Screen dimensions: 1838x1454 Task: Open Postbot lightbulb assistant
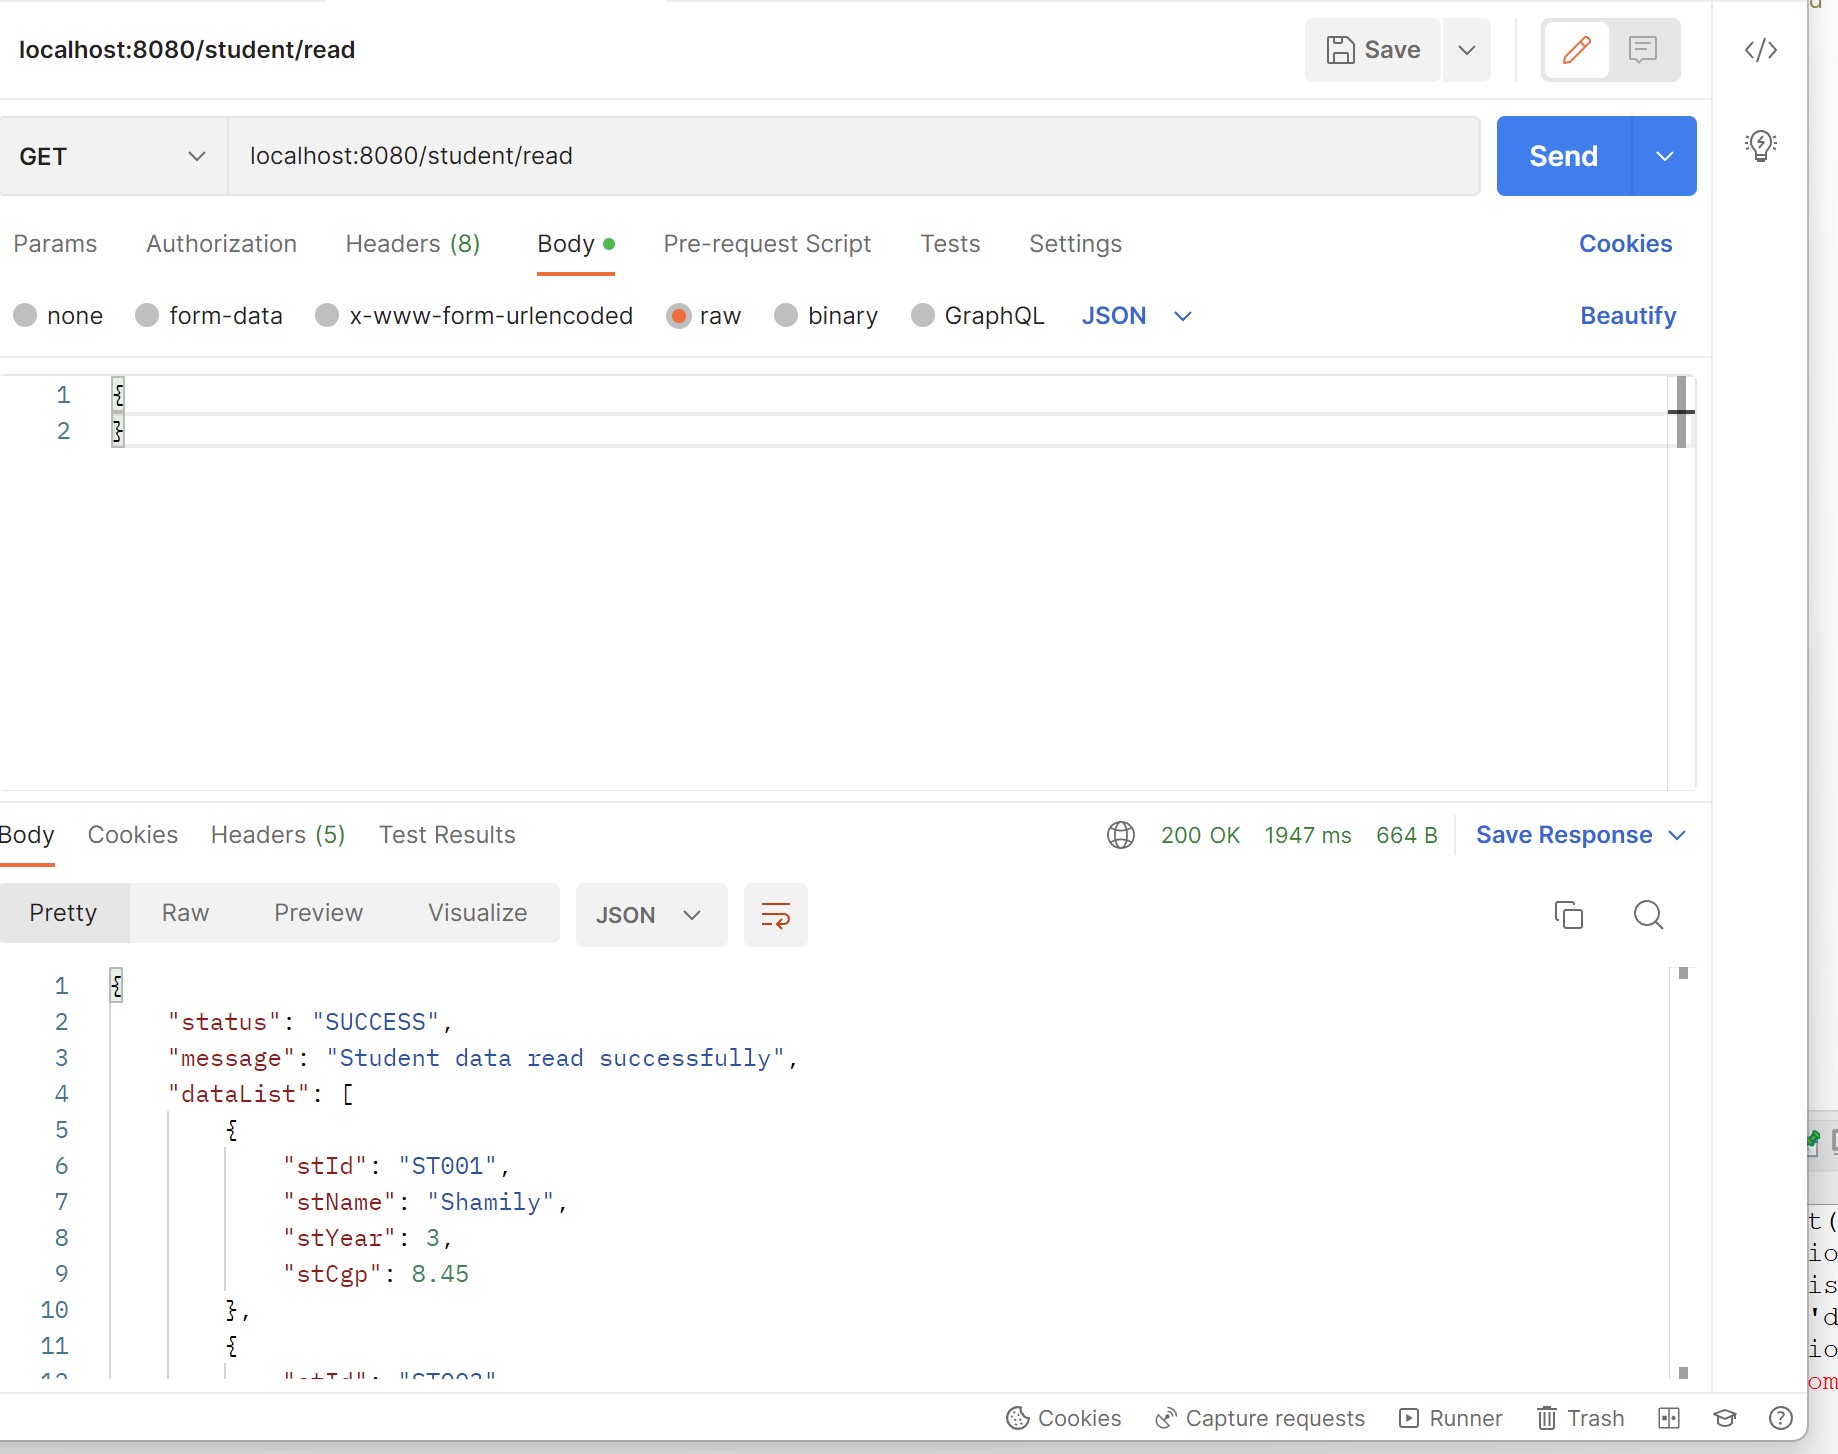coord(1761,145)
